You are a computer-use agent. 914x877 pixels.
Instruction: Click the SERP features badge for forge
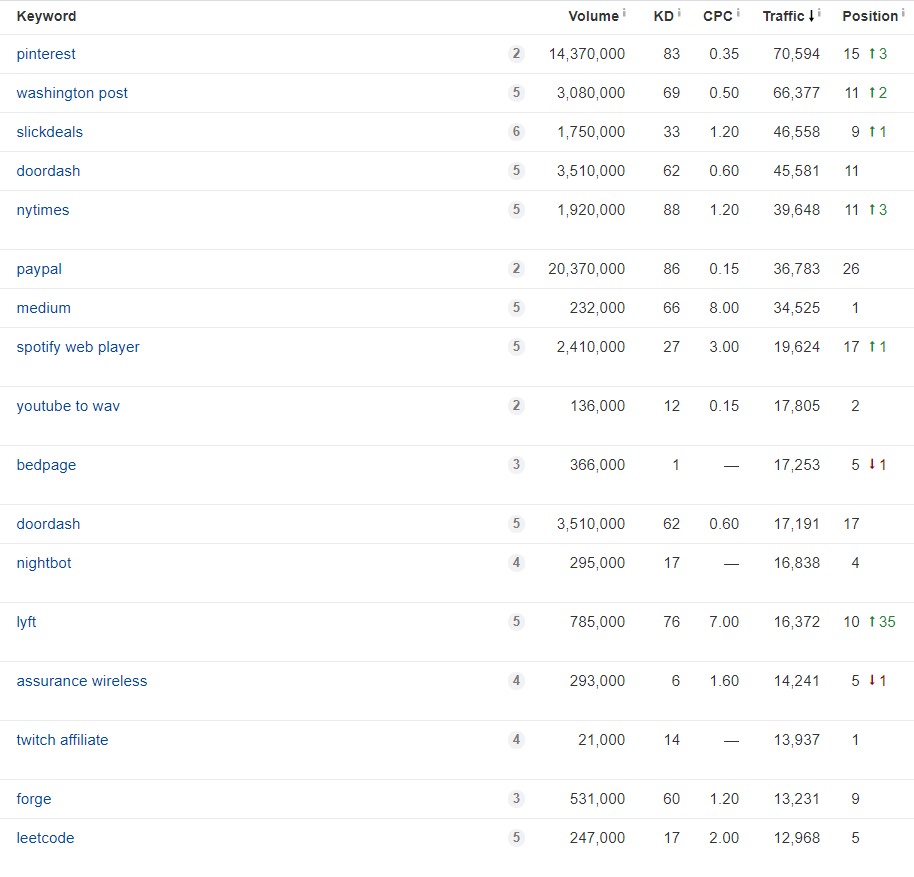pos(516,798)
